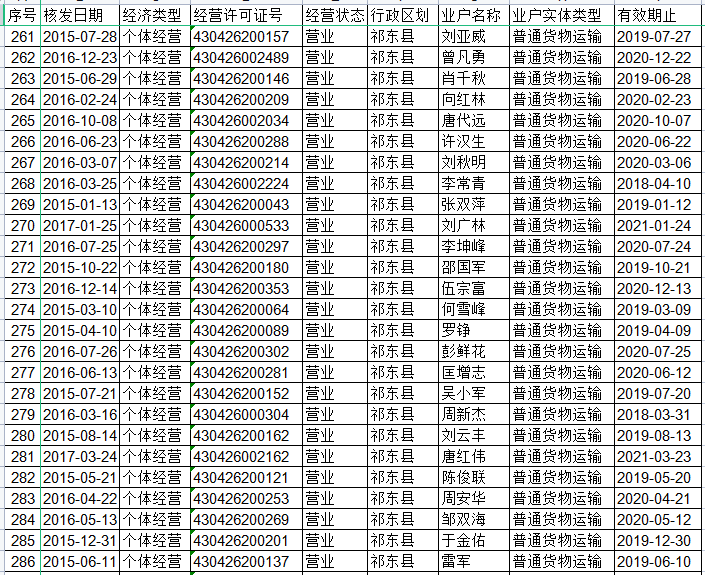Screen dimensions: 705x575
Task: Select the expiry date 2021-03-23
Action: tap(653, 456)
